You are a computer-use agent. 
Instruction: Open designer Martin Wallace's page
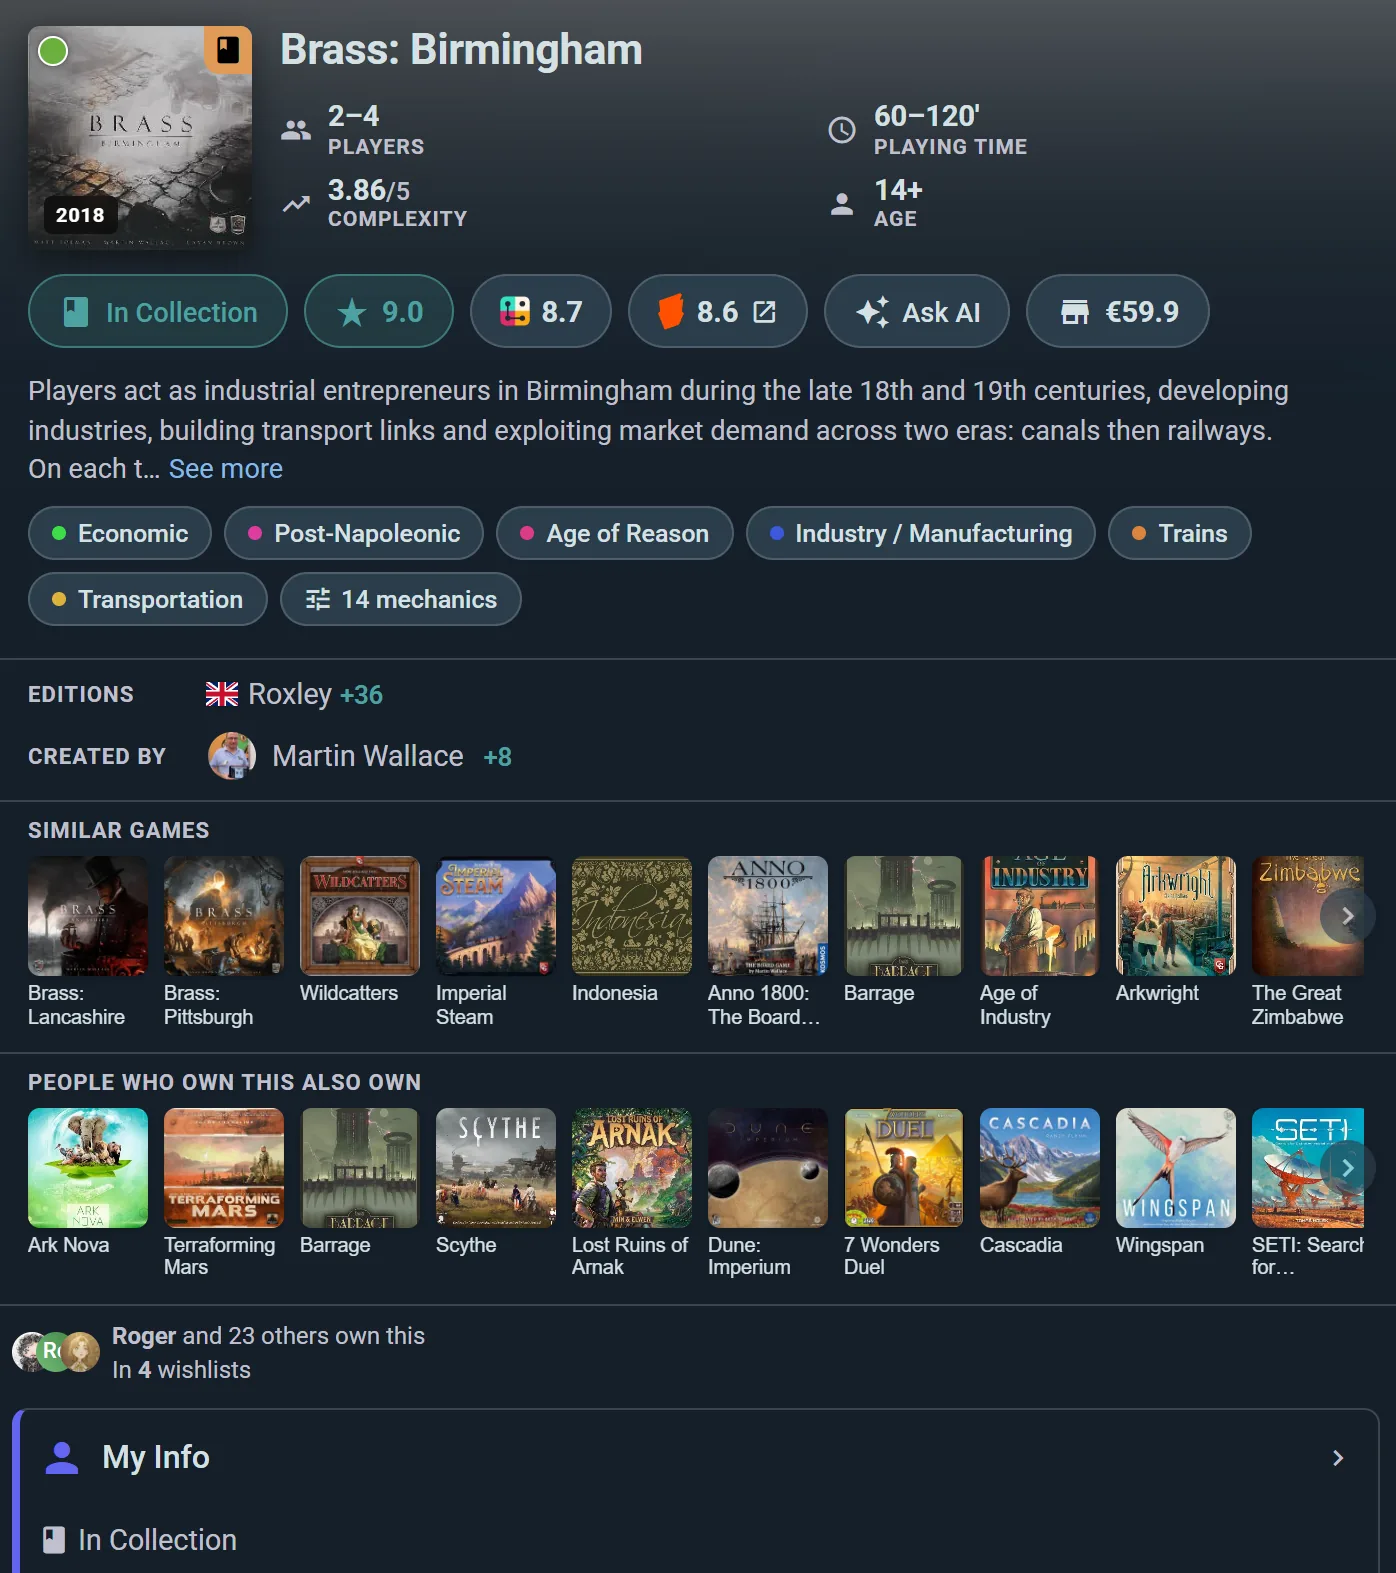pos(368,756)
